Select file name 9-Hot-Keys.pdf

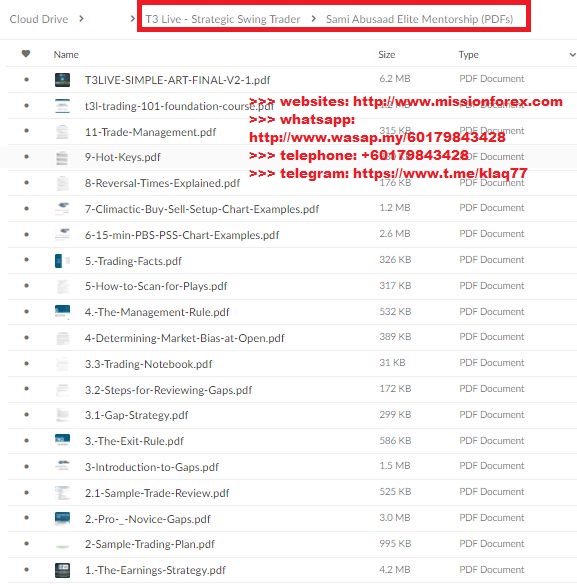(x=123, y=158)
